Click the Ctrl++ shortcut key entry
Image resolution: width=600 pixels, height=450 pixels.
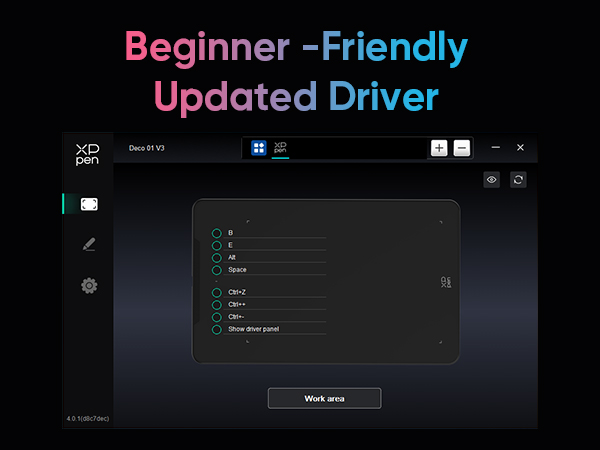[238, 305]
